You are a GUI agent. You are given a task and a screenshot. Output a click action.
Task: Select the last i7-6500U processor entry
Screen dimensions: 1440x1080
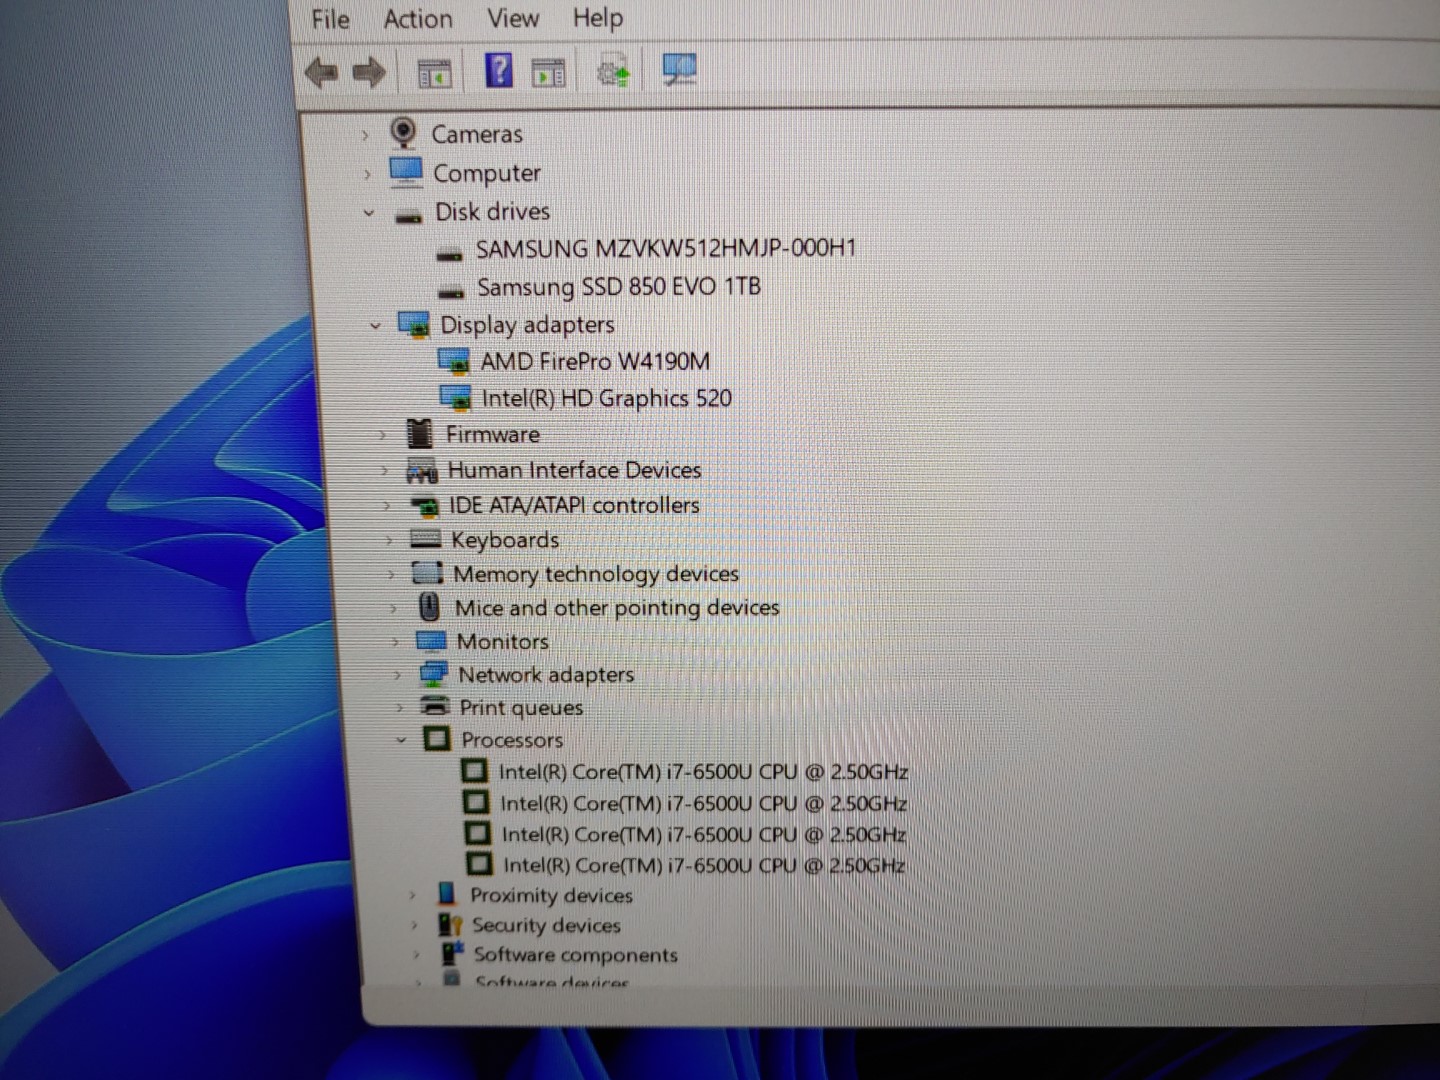click(x=704, y=865)
